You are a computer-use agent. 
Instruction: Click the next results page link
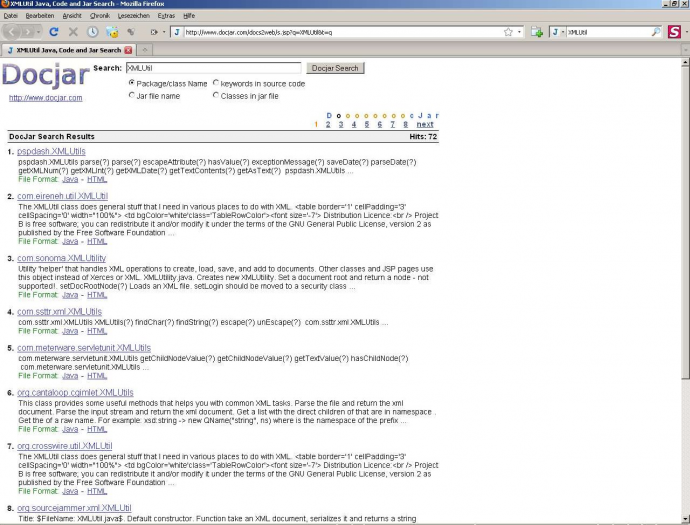(425, 125)
